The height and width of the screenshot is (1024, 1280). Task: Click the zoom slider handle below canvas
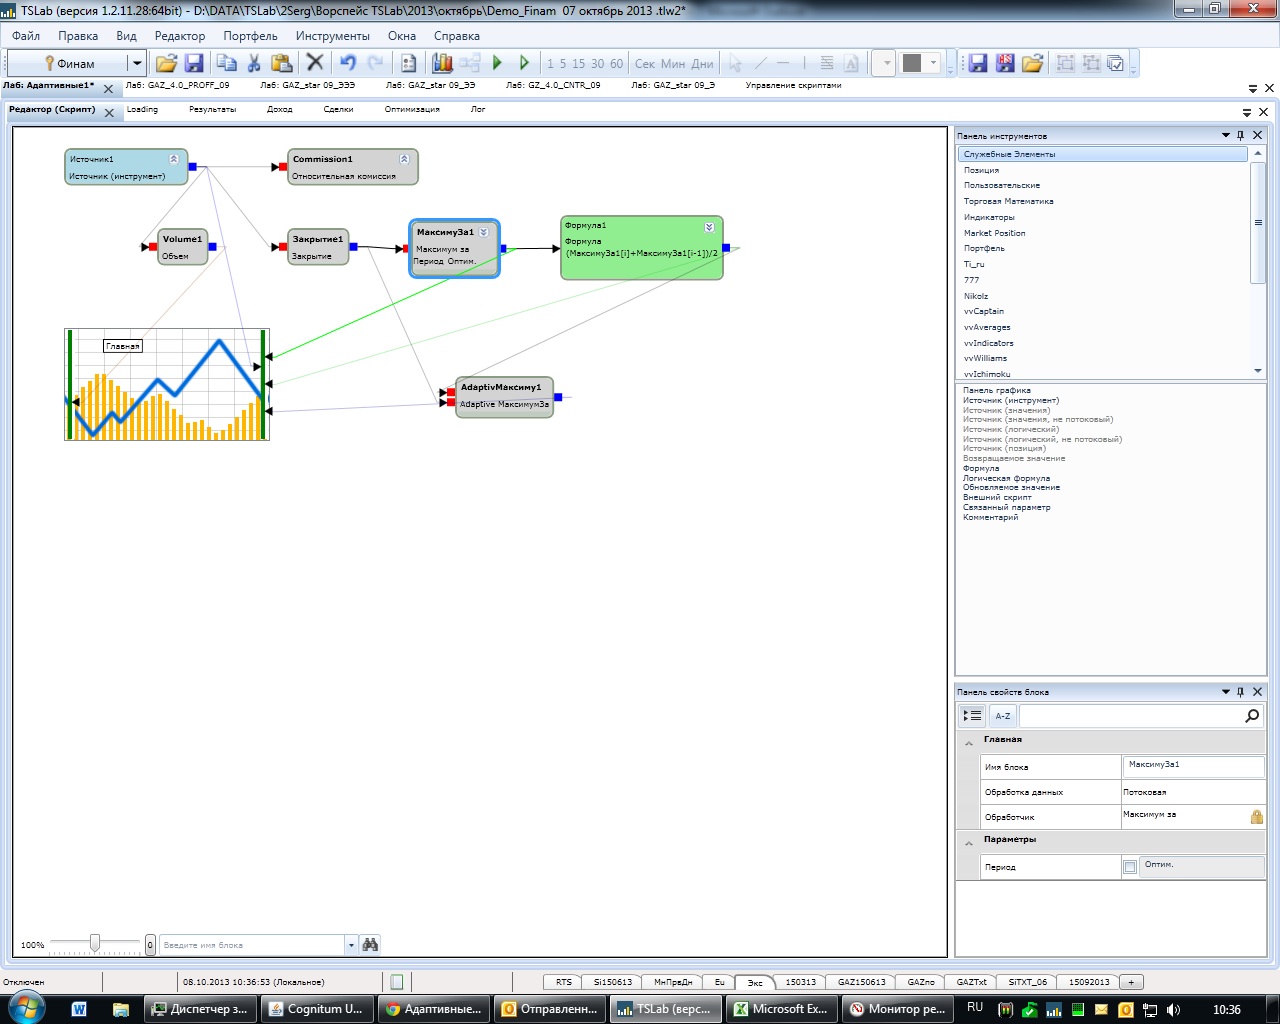click(x=95, y=944)
